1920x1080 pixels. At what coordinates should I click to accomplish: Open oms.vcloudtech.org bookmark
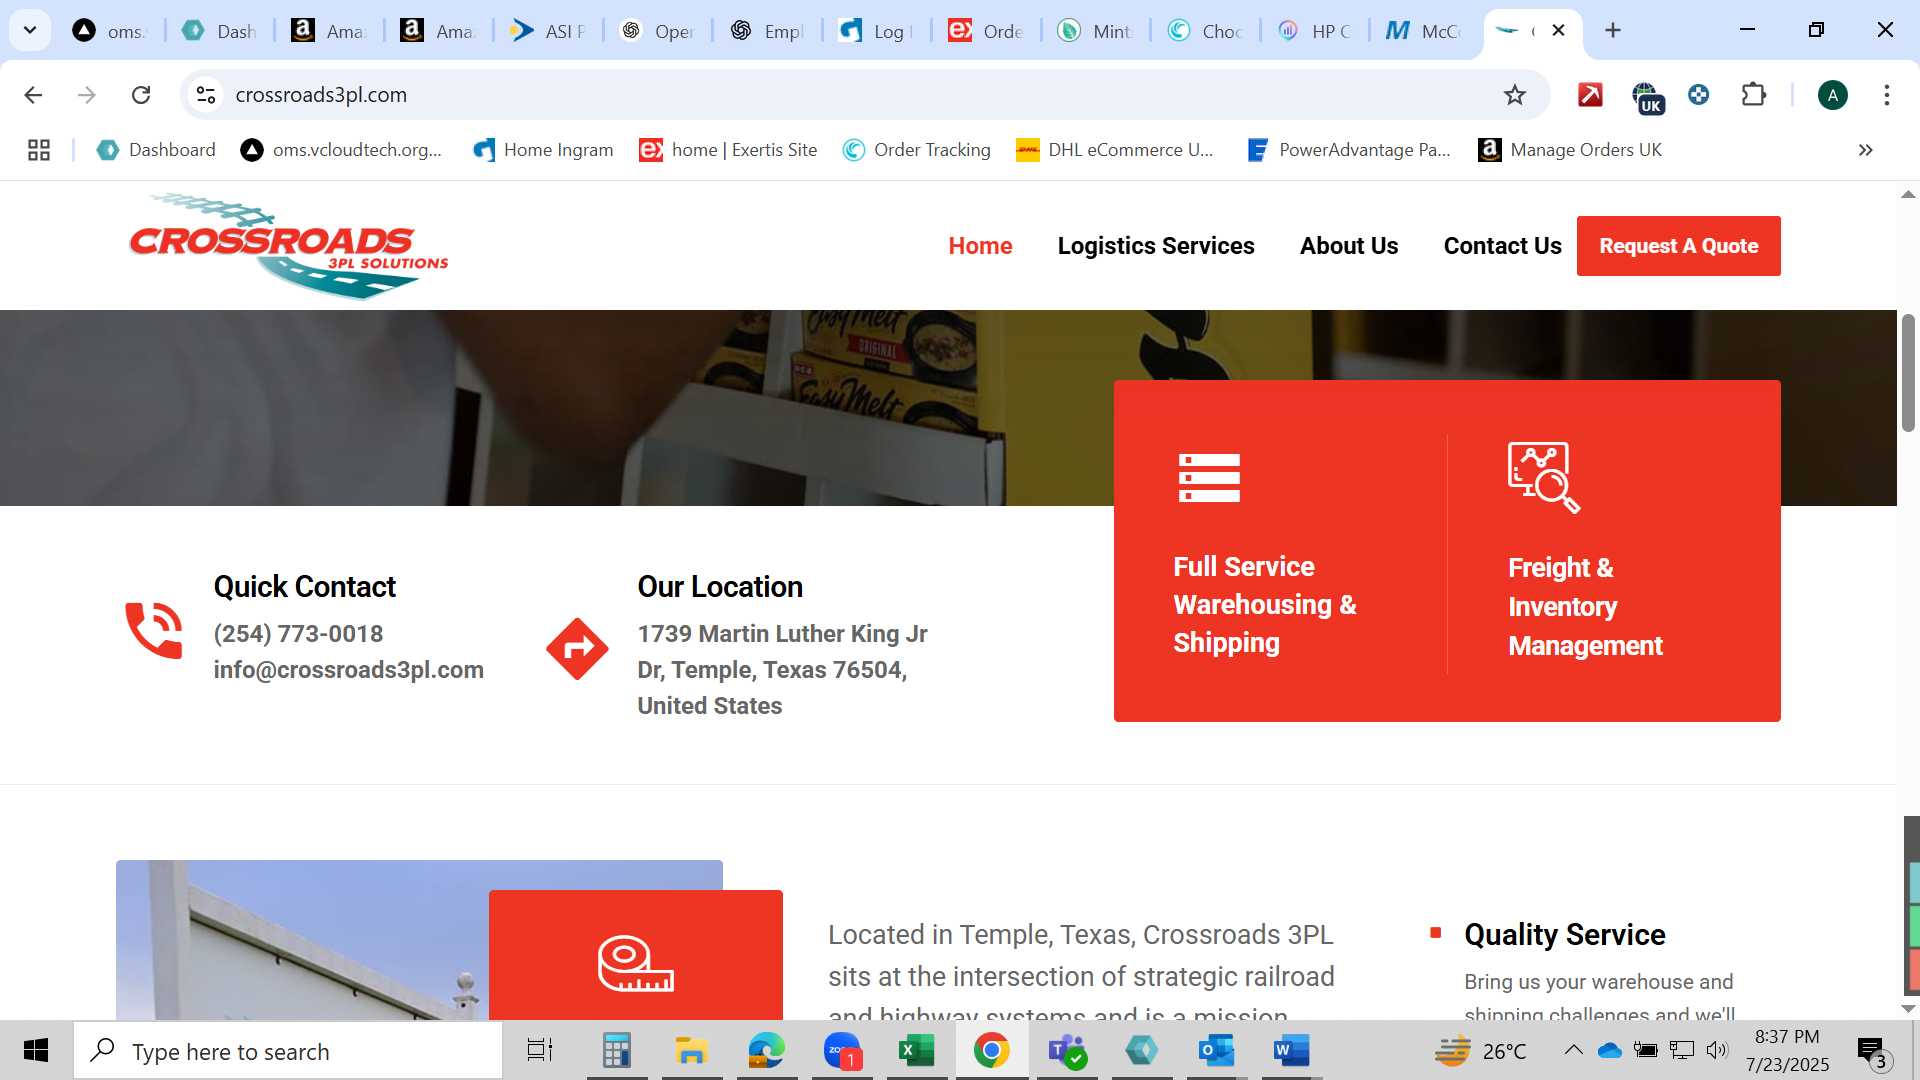coord(341,150)
